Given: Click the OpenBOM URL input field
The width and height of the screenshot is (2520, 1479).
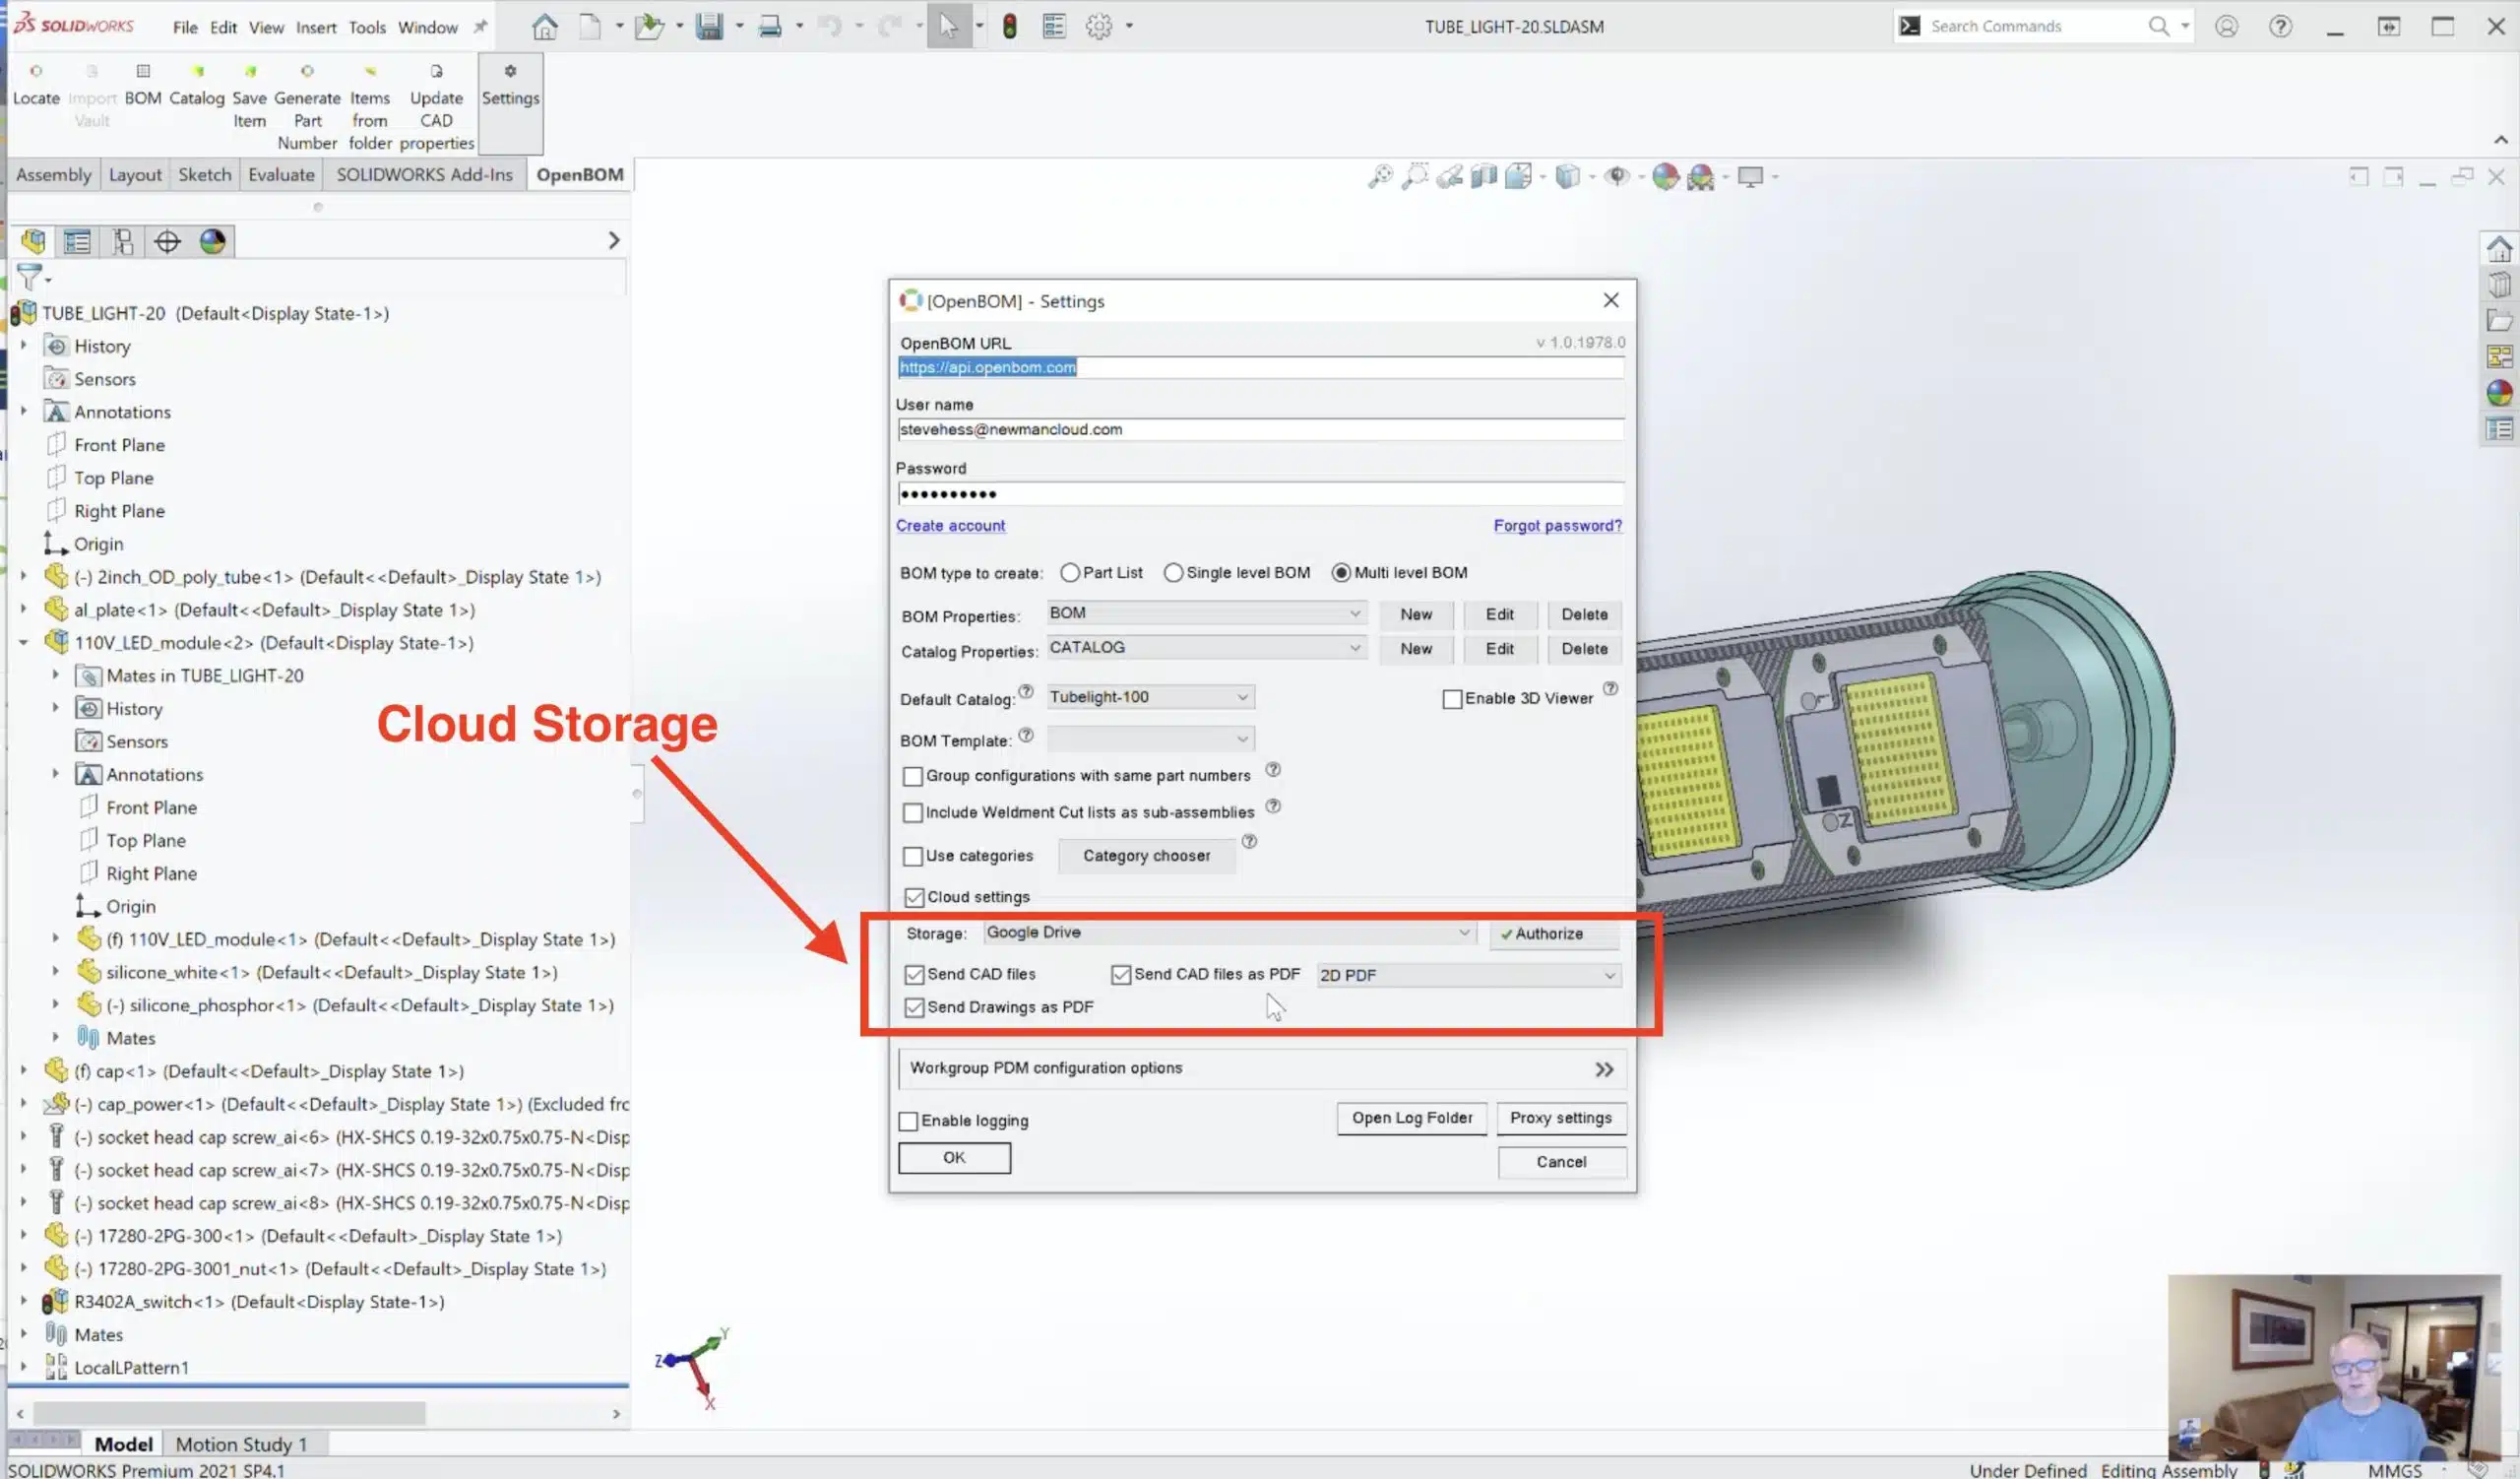Looking at the screenshot, I should (x=1260, y=368).
